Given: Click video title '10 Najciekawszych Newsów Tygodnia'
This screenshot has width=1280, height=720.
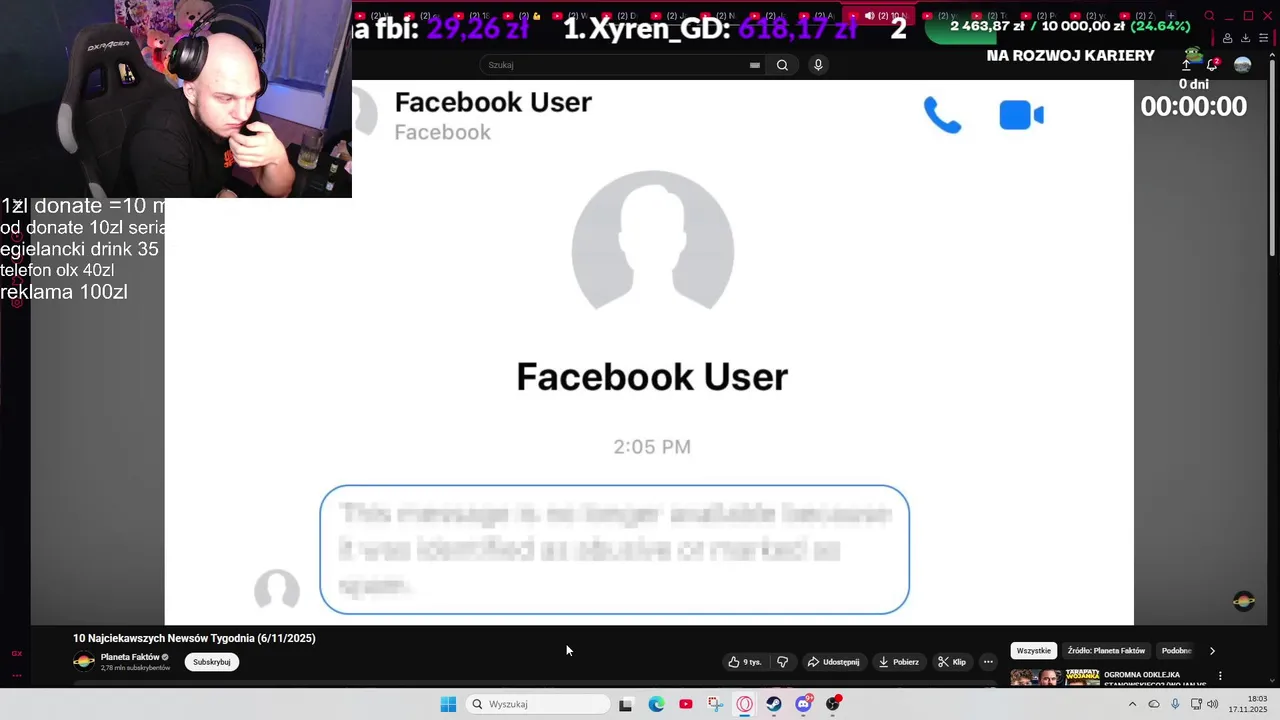Looking at the screenshot, I should pyautogui.click(x=194, y=638).
